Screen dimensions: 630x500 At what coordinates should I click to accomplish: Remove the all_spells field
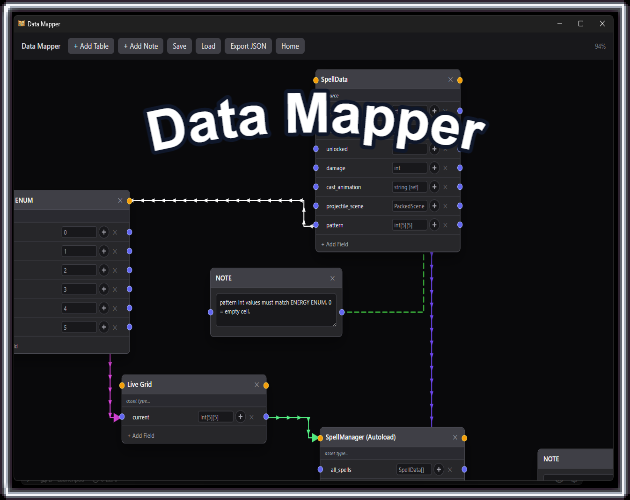tap(450, 469)
